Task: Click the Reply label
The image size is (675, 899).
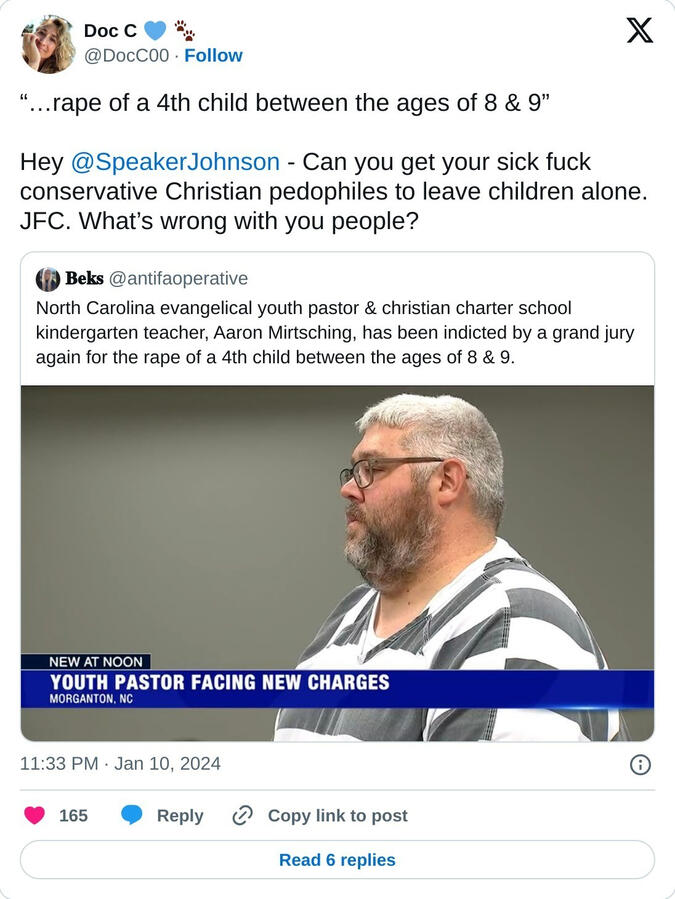Action: click(x=180, y=815)
